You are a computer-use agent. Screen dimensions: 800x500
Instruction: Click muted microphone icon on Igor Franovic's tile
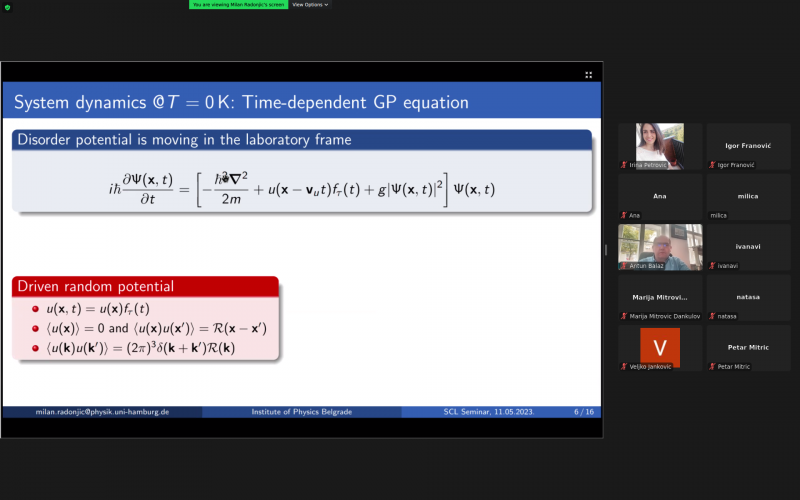click(712, 165)
